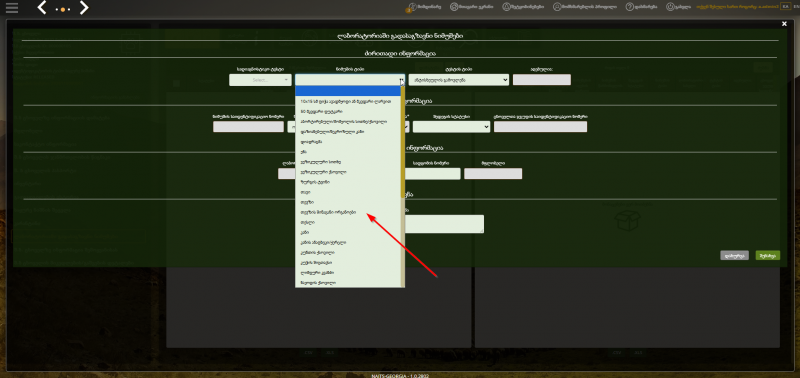Switch language to EN
The height and width of the screenshot is (378, 800).
(x=796, y=7)
